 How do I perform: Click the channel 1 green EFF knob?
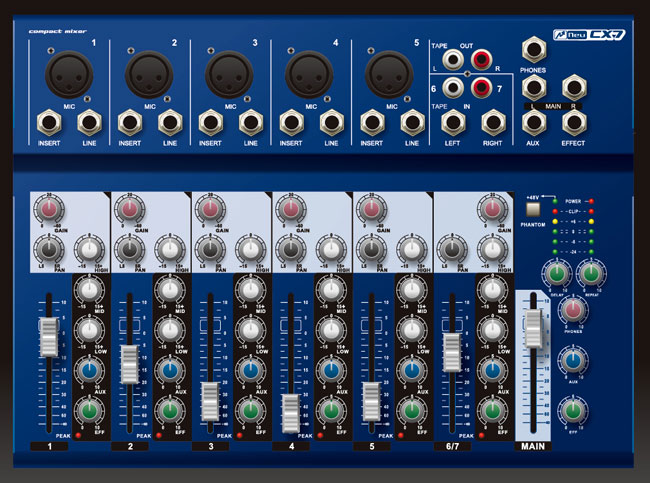click(x=91, y=408)
